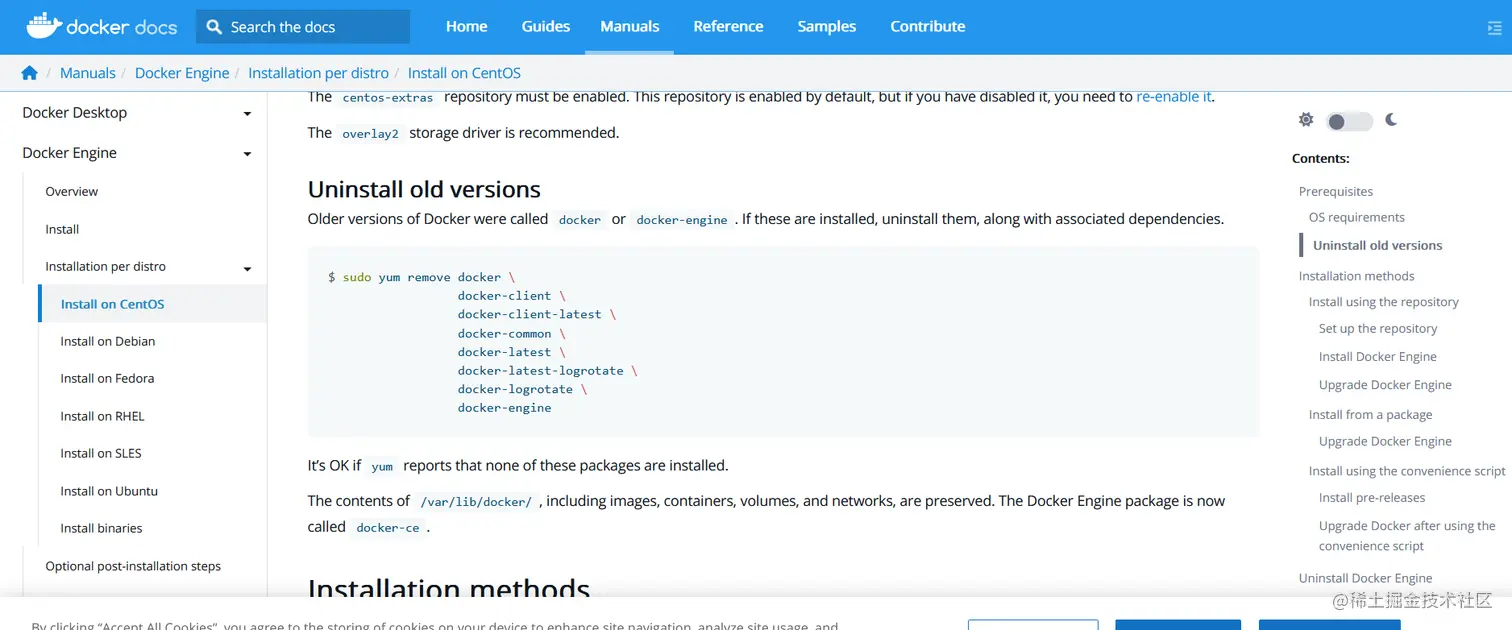Viewport: 1512px width, 630px height.
Task: Jump to Uninstall old versions in contents
Action: (x=1378, y=245)
